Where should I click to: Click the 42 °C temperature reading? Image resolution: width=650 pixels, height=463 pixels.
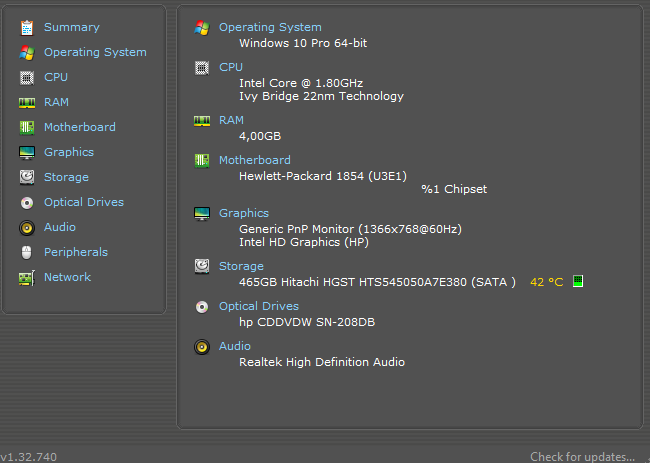(547, 282)
